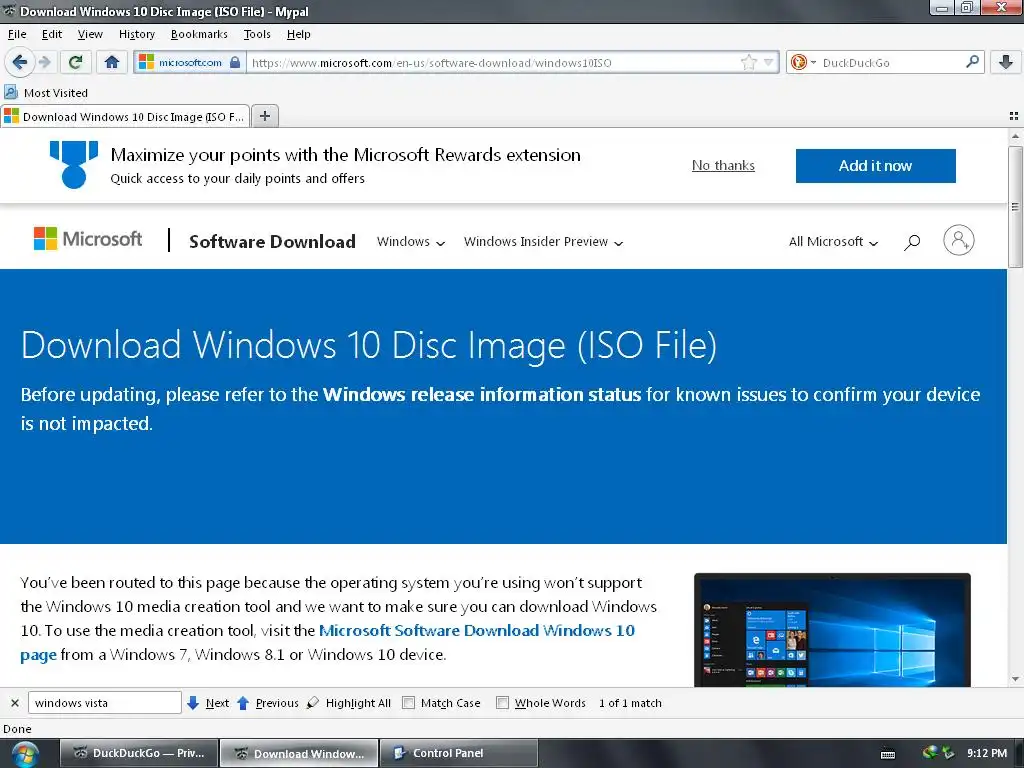Open the DuckDuckGo search engine selector

[803, 62]
